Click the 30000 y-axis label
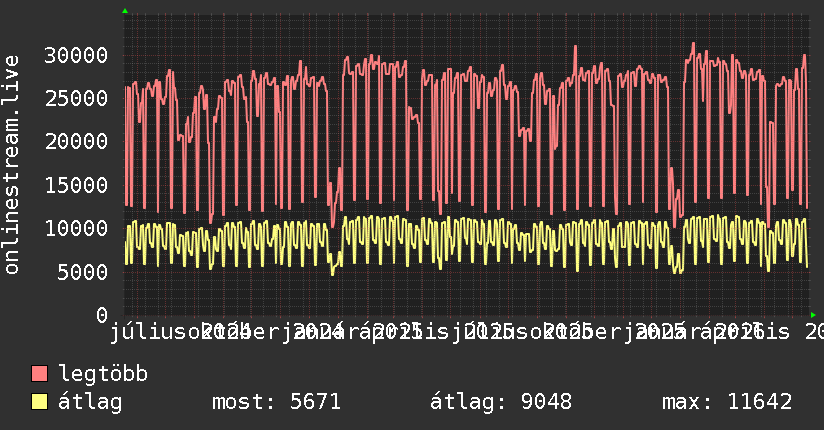Viewport: 824px width, 430px height. 76,55
